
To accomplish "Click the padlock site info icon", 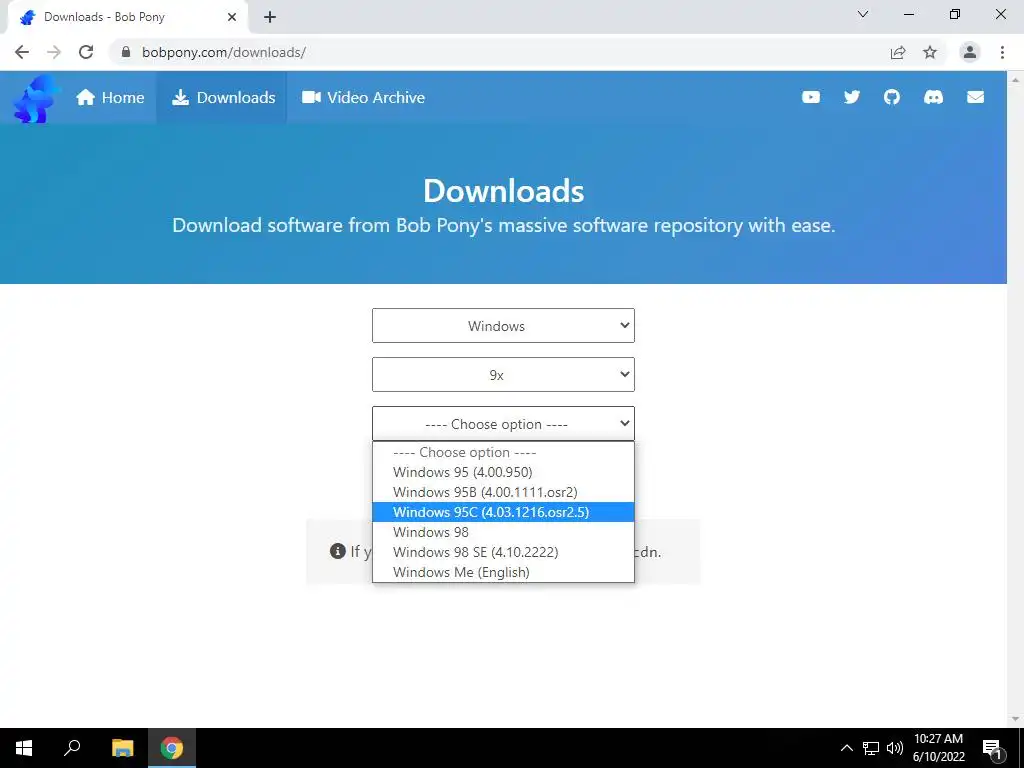I will (x=126, y=52).
